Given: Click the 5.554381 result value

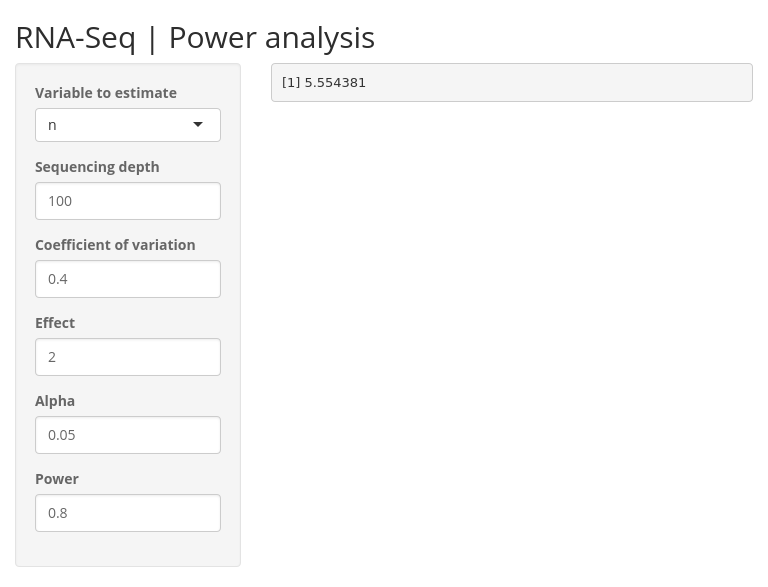Looking at the screenshot, I should (335, 82).
